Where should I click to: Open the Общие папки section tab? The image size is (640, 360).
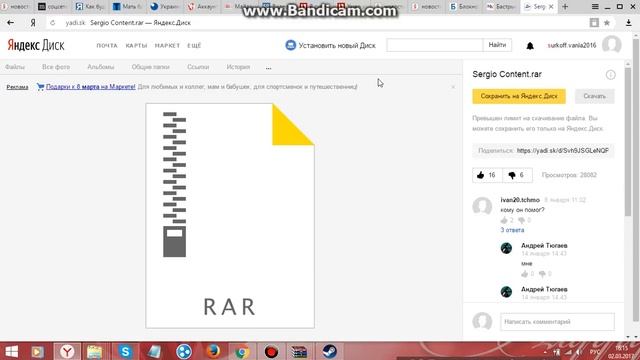[151, 67]
